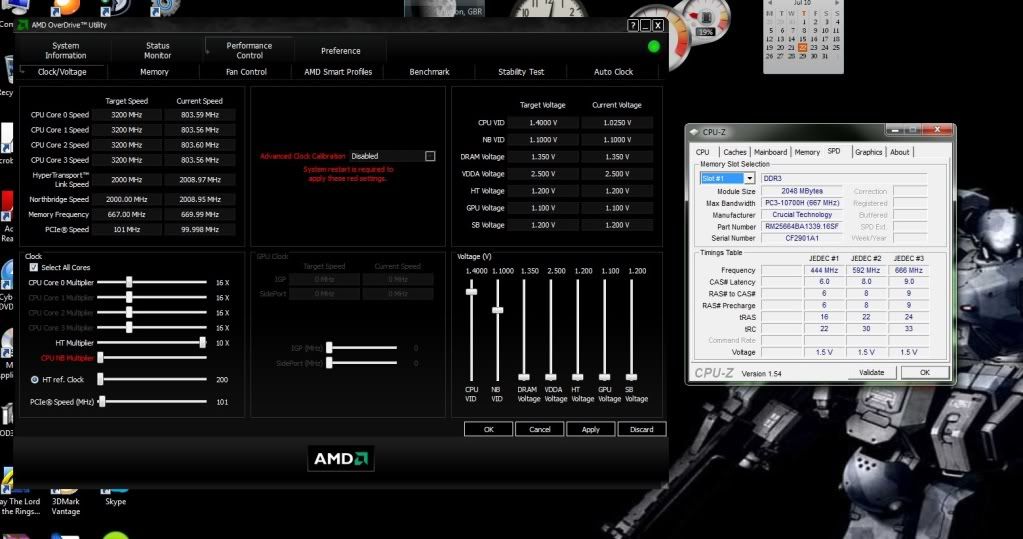Viewport: 1023px width, 539px height.
Task: Tick the Advanced Clock Calibration checkbox
Action: (x=430, y=156)
